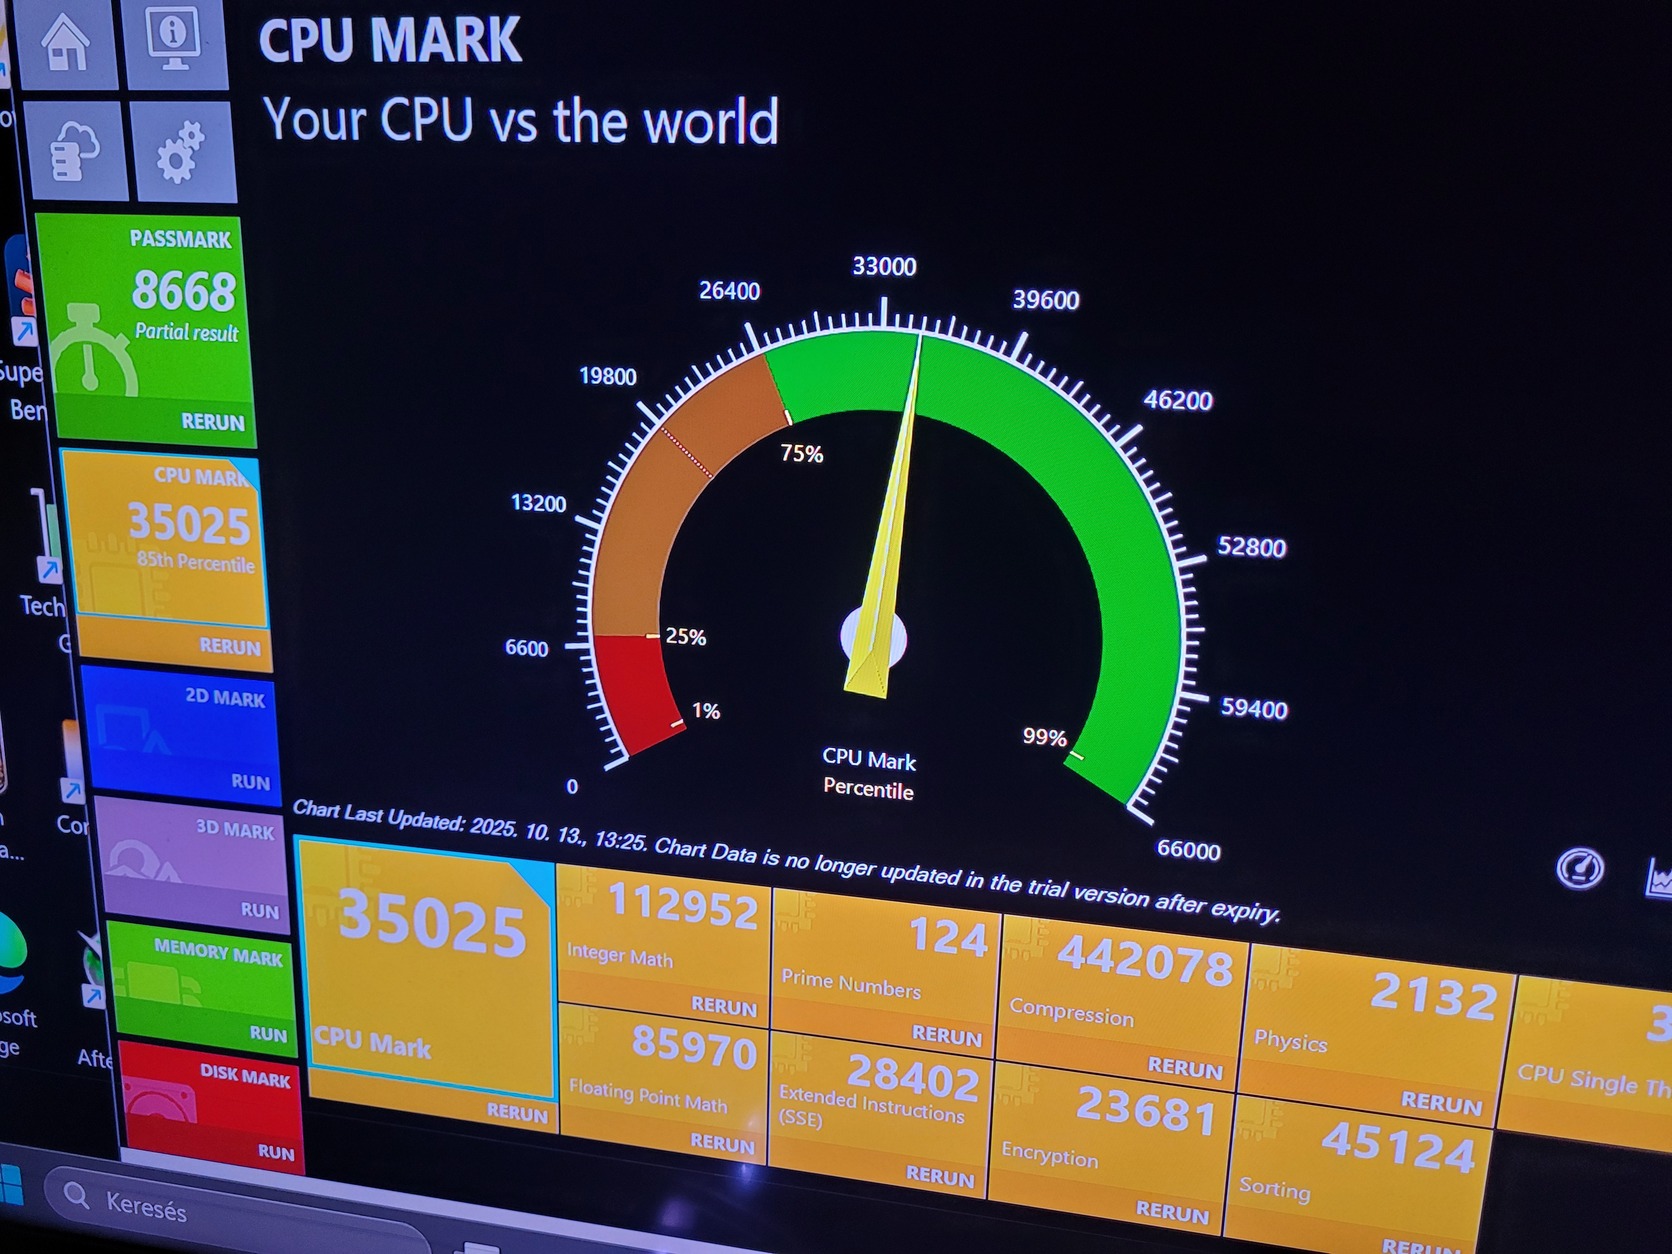Click the "Partial result" label

tap(187, 332)
